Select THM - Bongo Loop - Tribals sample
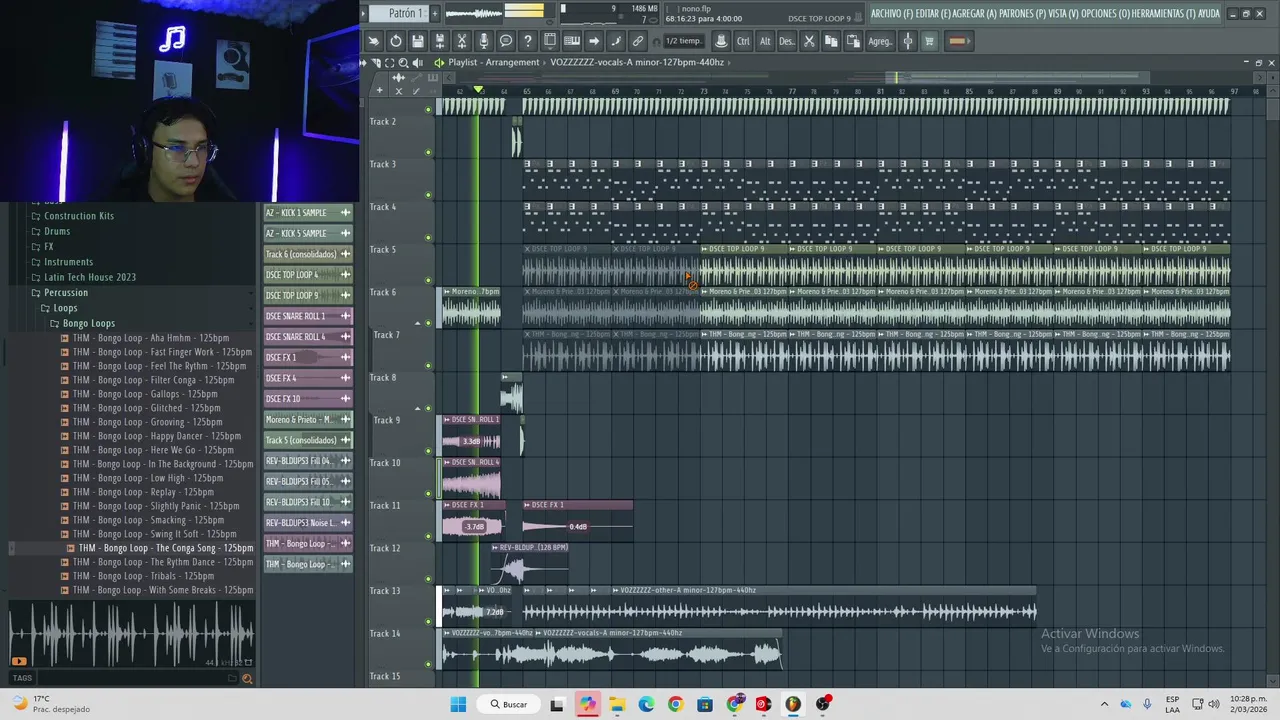1280x720 pixels. point(144,576)
